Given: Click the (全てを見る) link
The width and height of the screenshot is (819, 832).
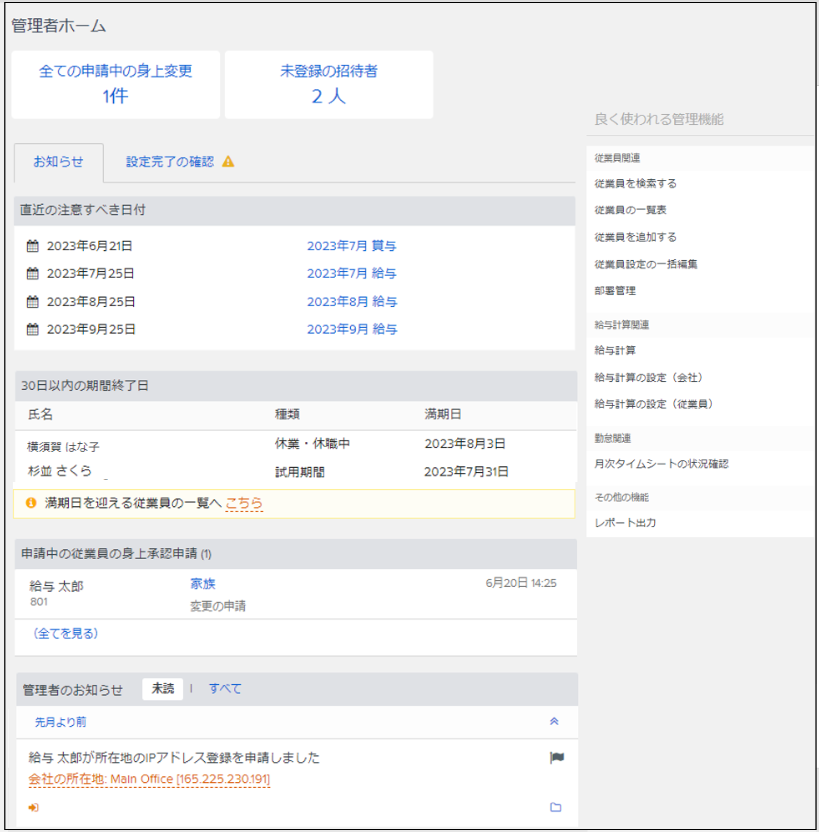Looking at the screenshot, I should (66, 633).
